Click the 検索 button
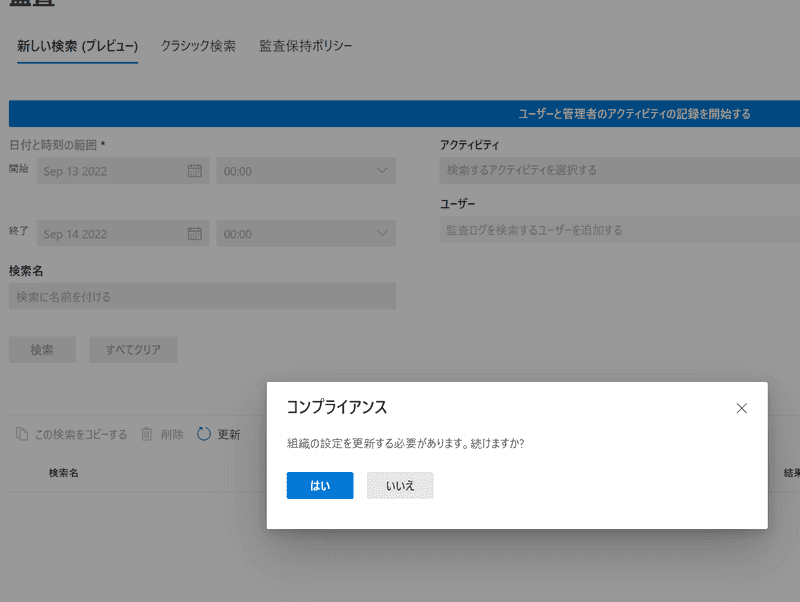This screenshot has height=602, width=800. click(42, 350)
